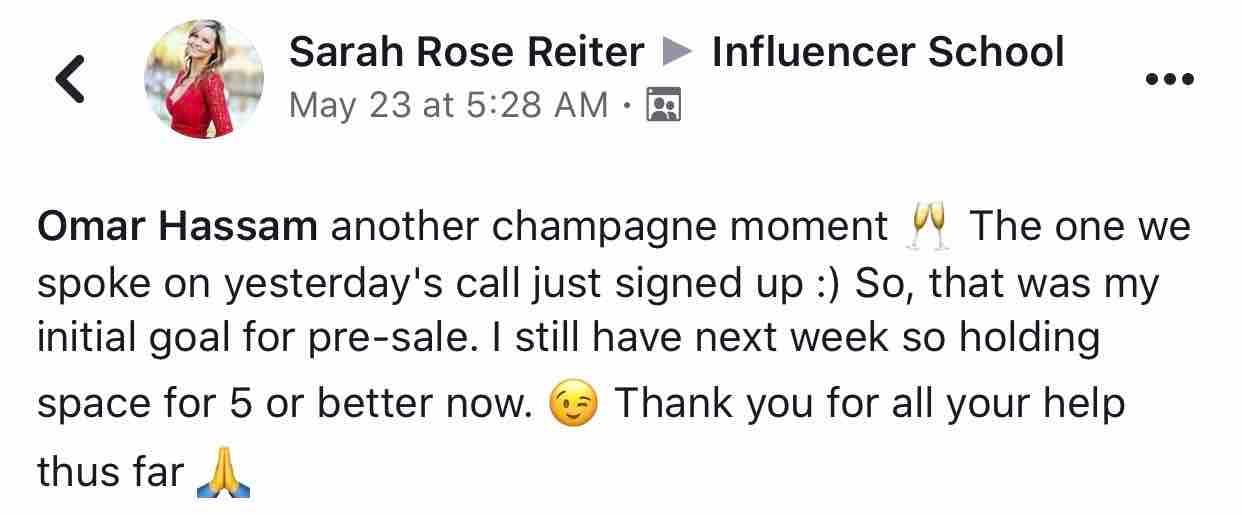Click the "Thank you for all your help" sentence
1242x515 pixels.
coord(869,406)
